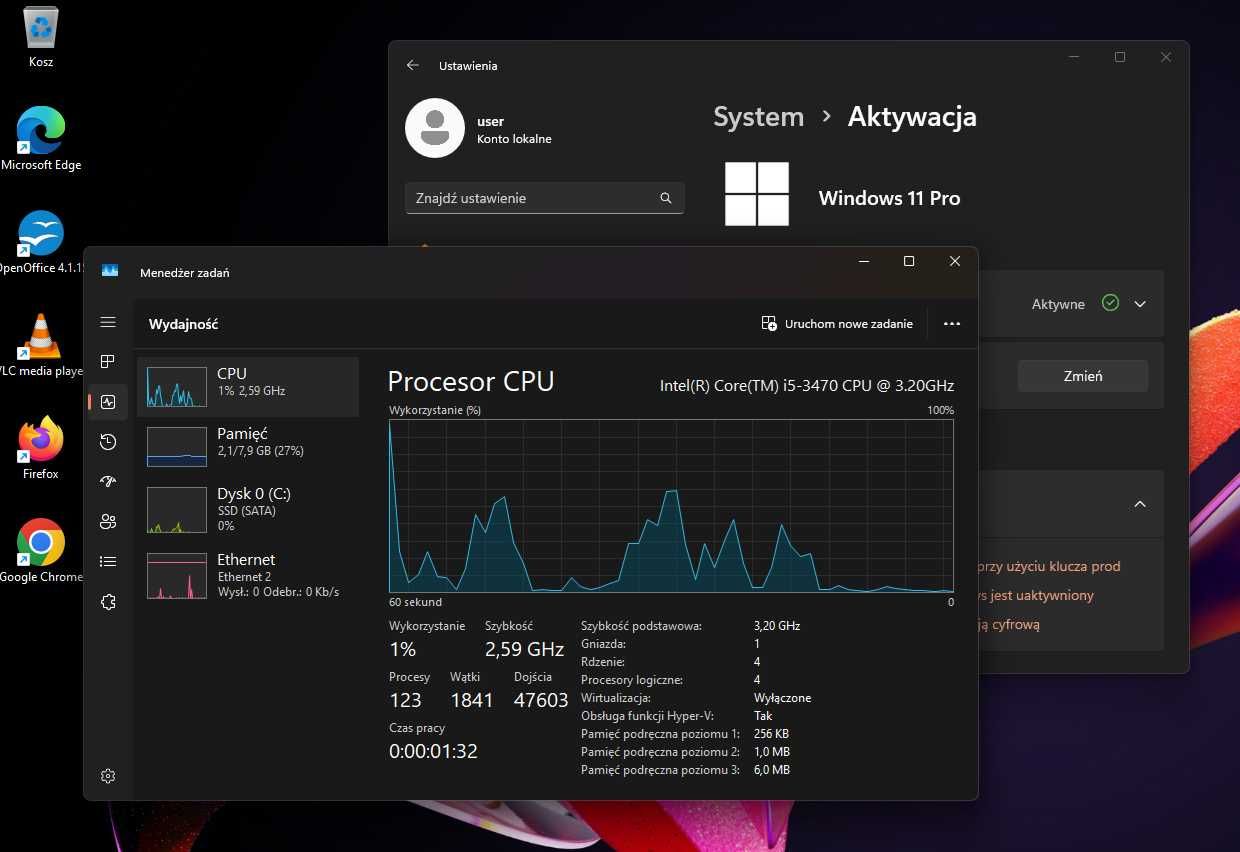Select the Performance page icon in sidebar
Screen dimensions: 1240x852
coord(108,402)
